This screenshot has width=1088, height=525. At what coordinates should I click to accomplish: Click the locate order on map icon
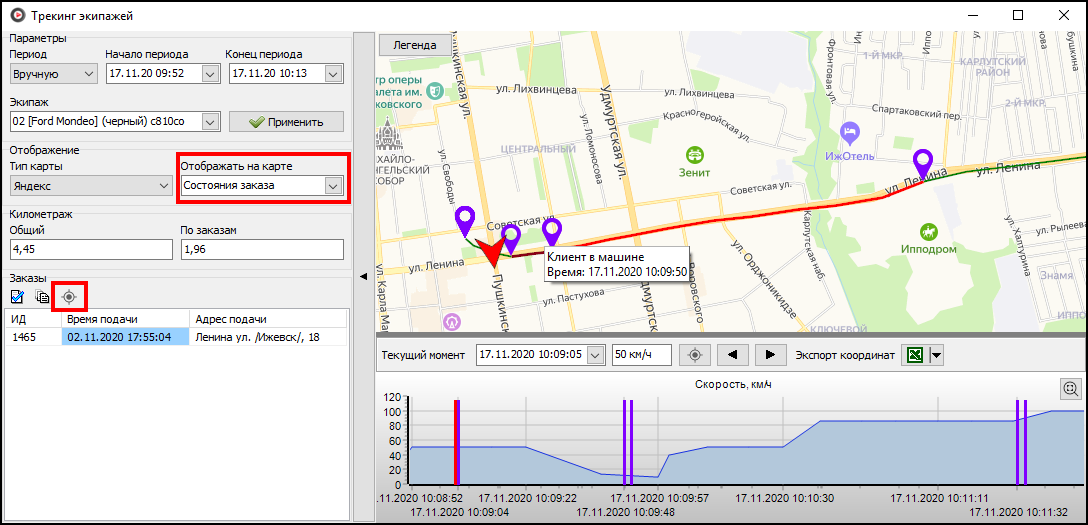point(69,296)
